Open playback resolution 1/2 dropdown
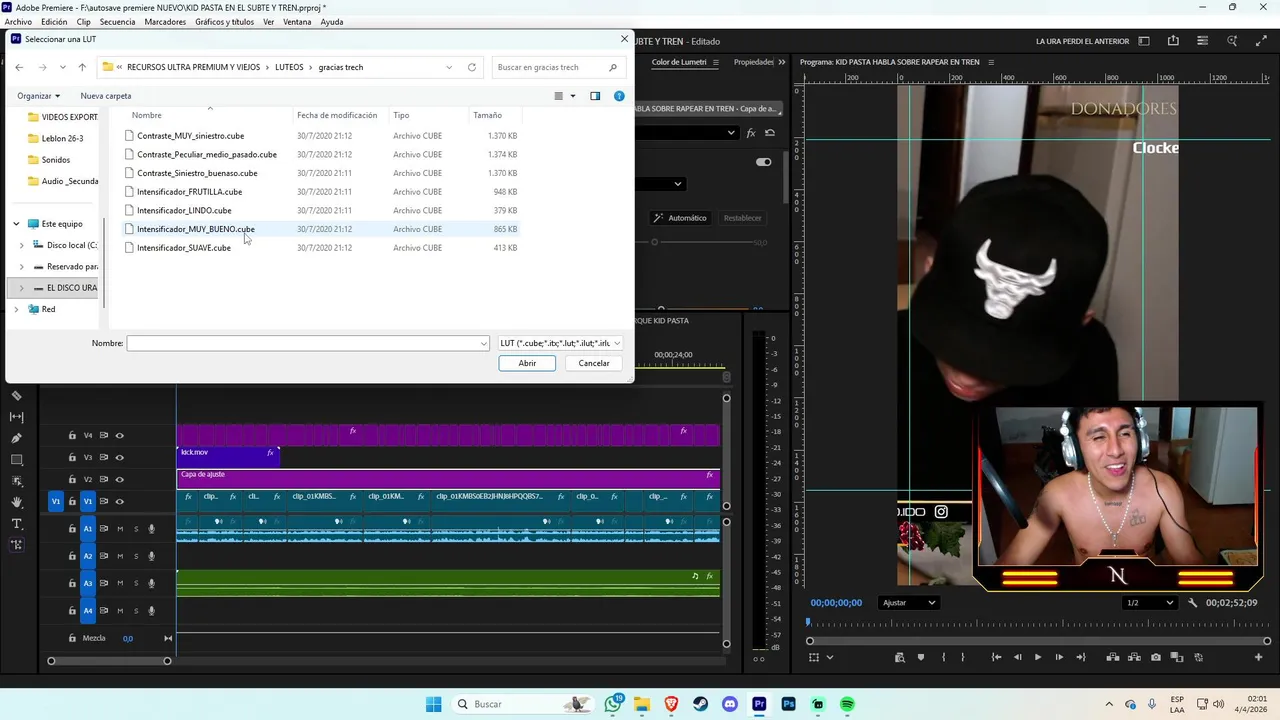Image resolution: width=1280 pixels, height=720 pixels. [x=1150, y=603]
